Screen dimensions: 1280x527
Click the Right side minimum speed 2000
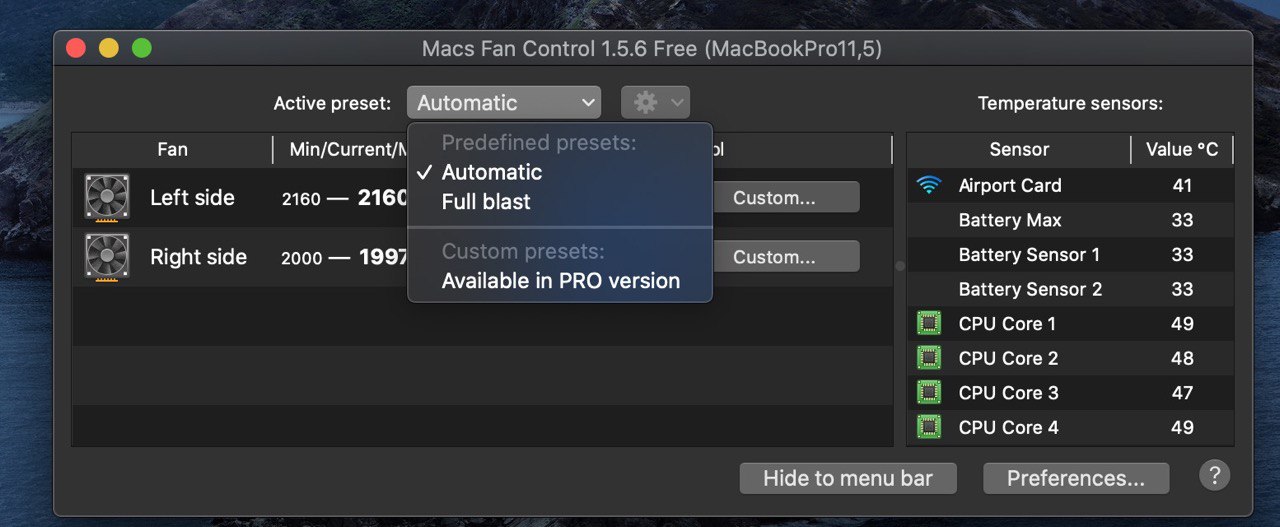click(301, 258)
